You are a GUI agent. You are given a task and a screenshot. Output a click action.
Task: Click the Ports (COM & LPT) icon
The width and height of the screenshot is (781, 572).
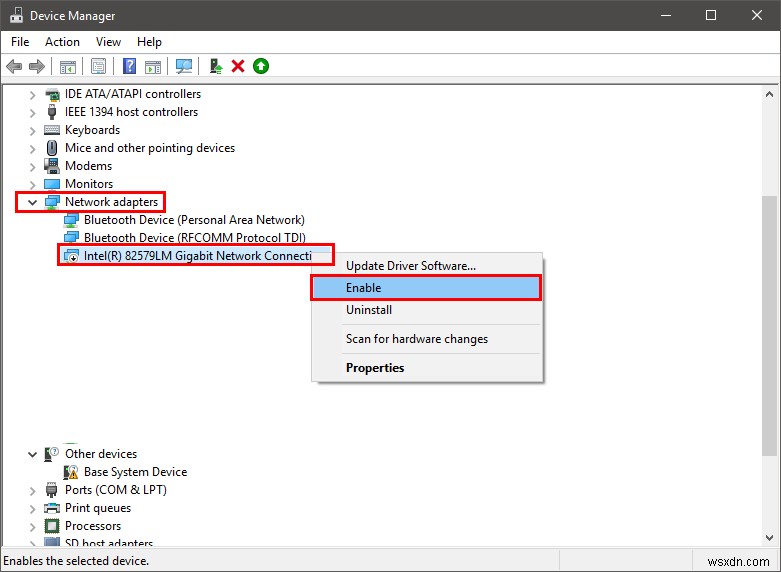pos(52,490)
